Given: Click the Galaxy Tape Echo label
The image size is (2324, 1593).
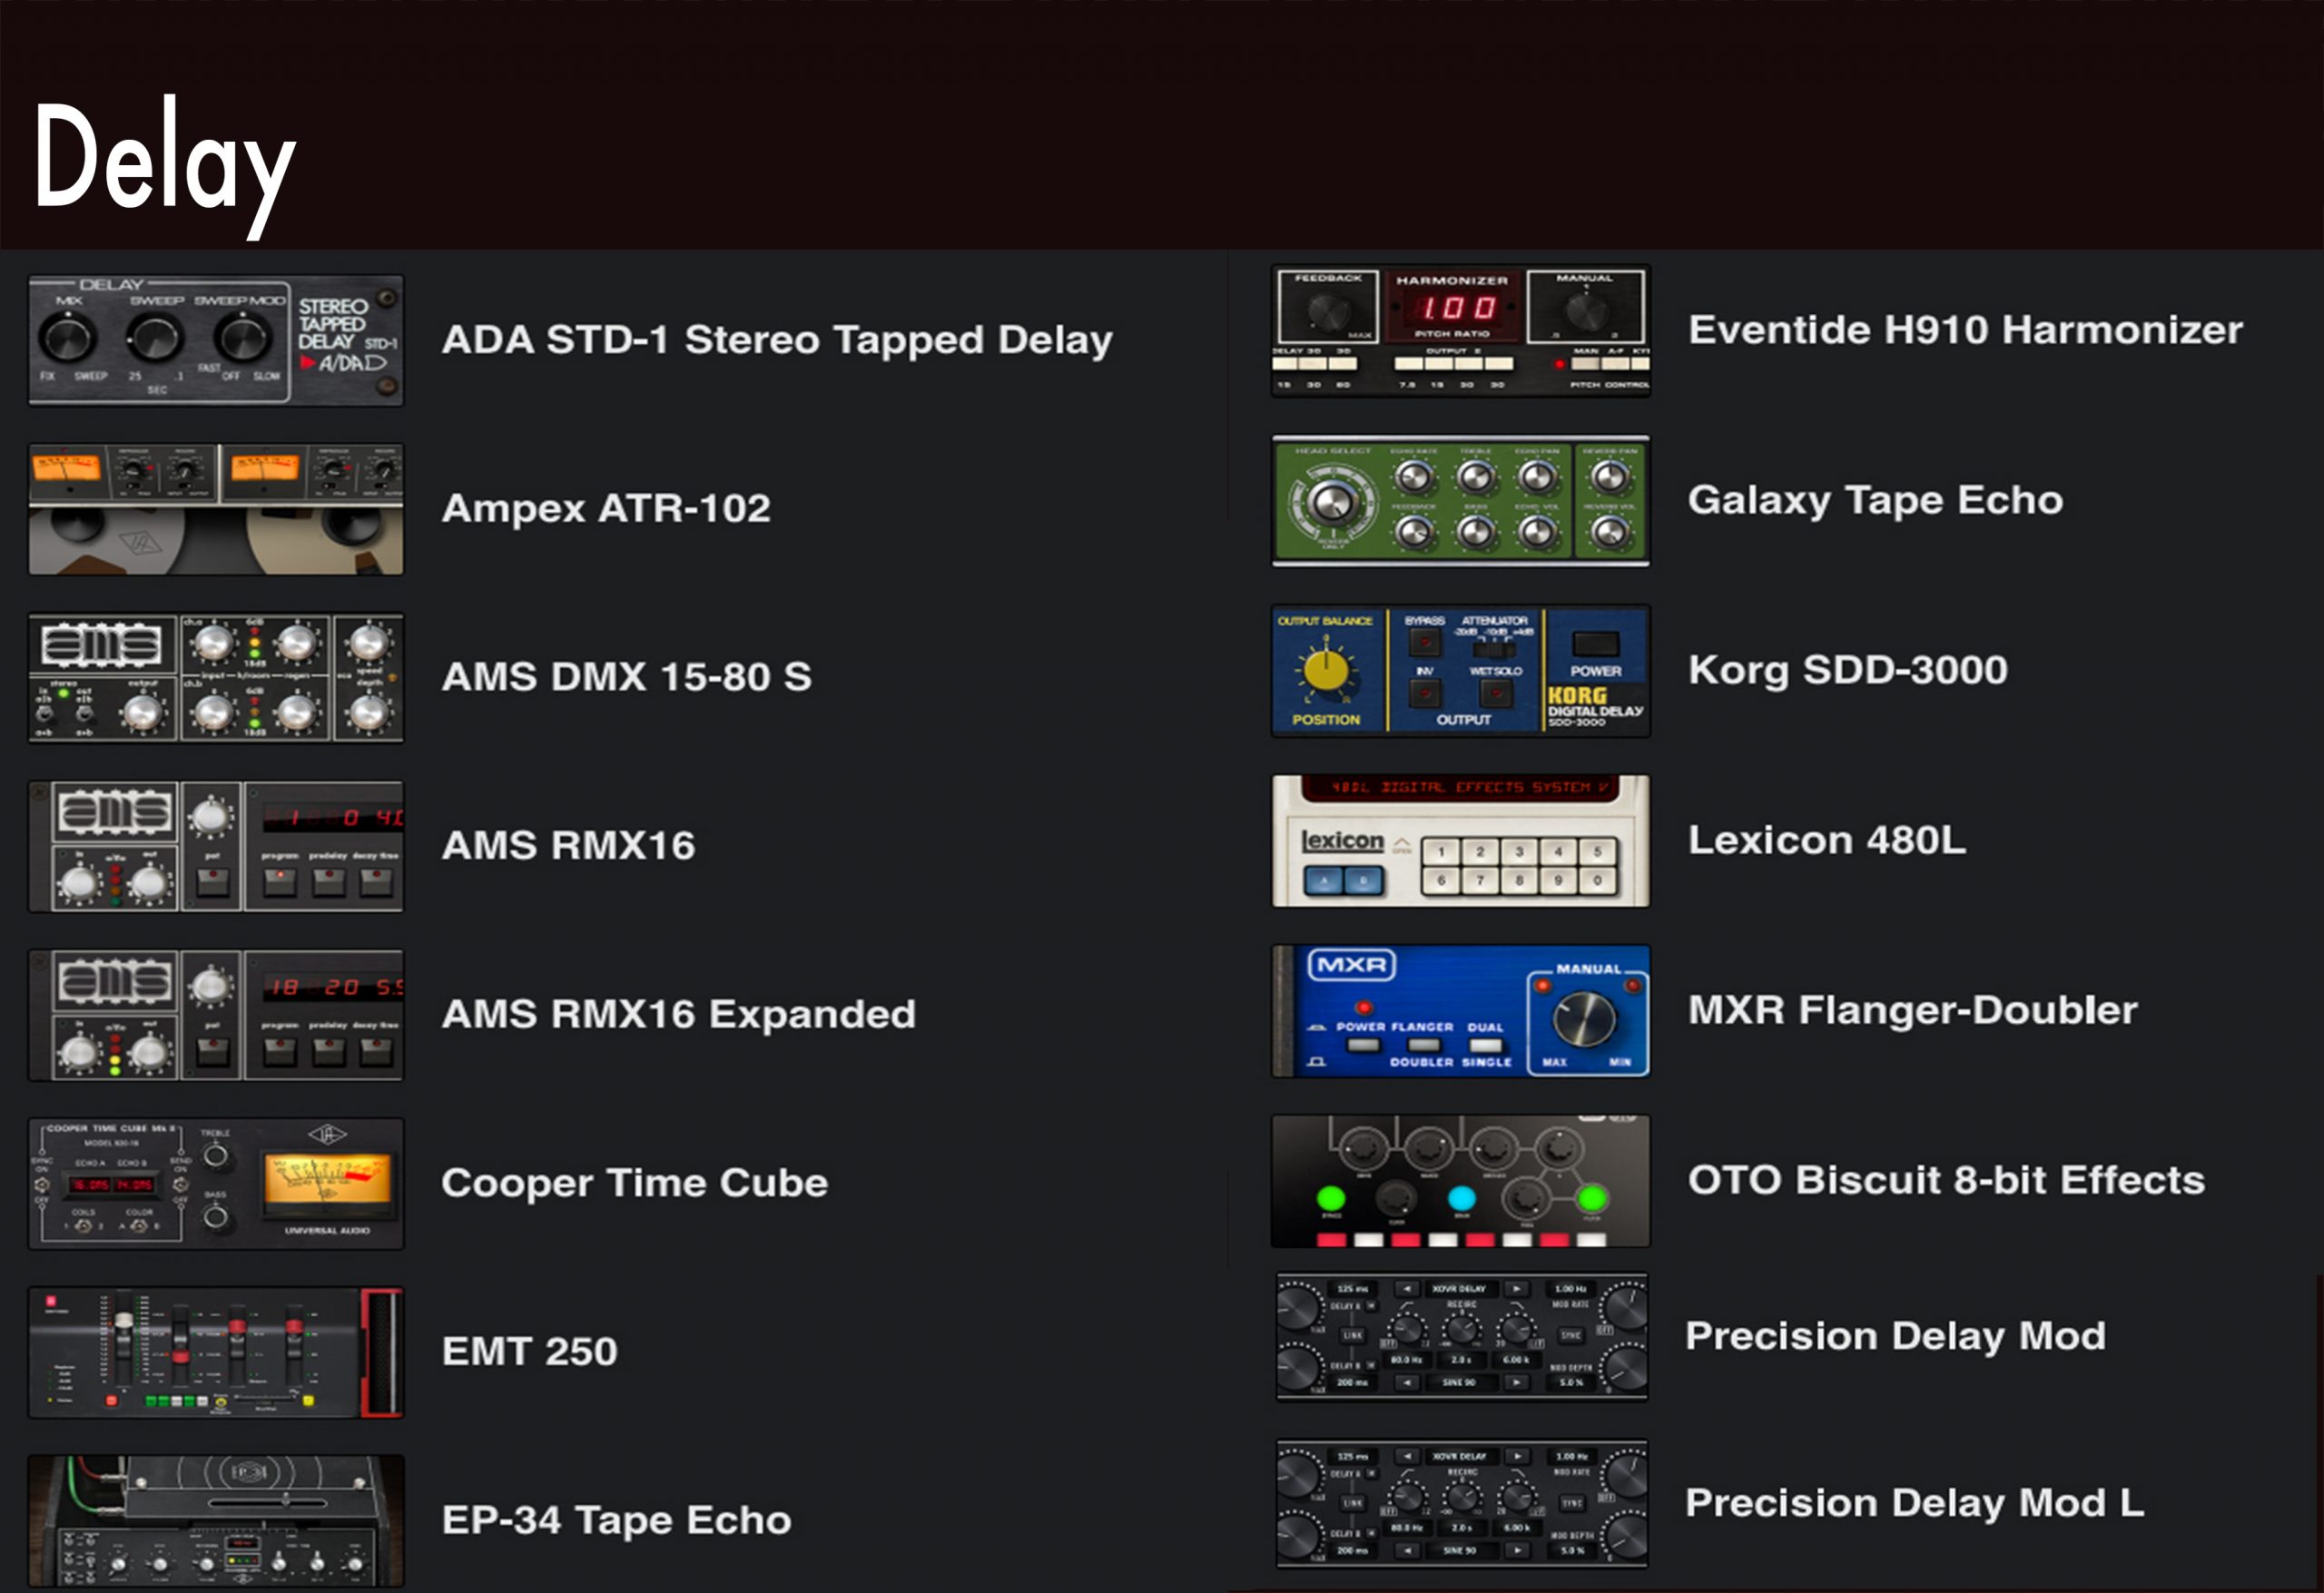Looking at the screenshot, I should pyautogui.click(x=1875, y=500).
